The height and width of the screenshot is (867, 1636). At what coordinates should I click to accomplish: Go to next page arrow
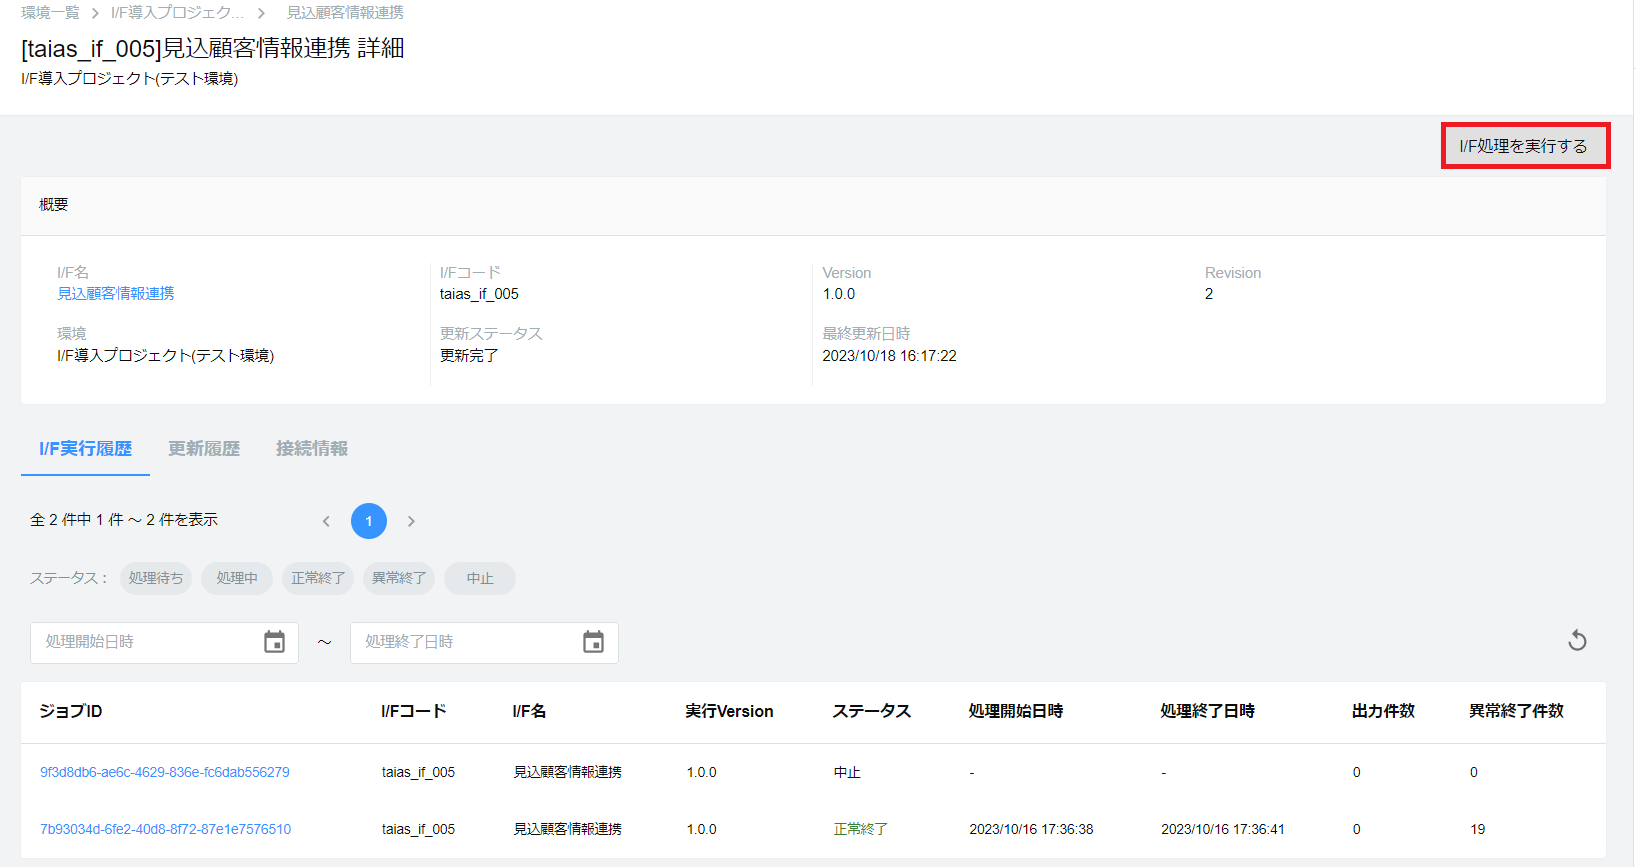tap(411, 521)
